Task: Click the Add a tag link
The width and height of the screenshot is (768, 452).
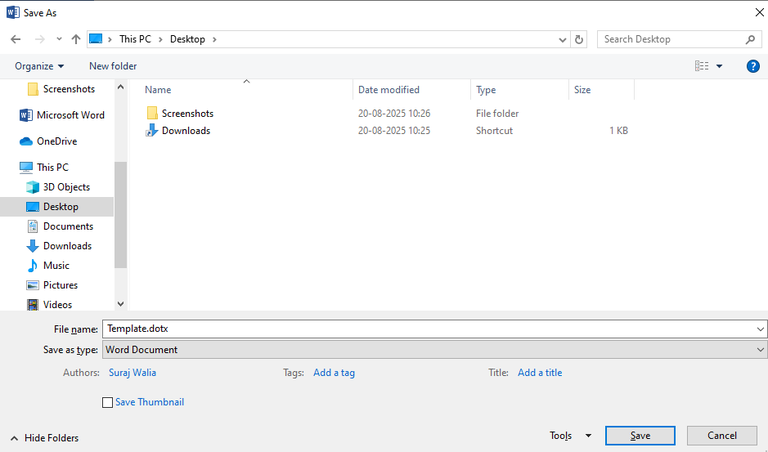Action: 334,373
